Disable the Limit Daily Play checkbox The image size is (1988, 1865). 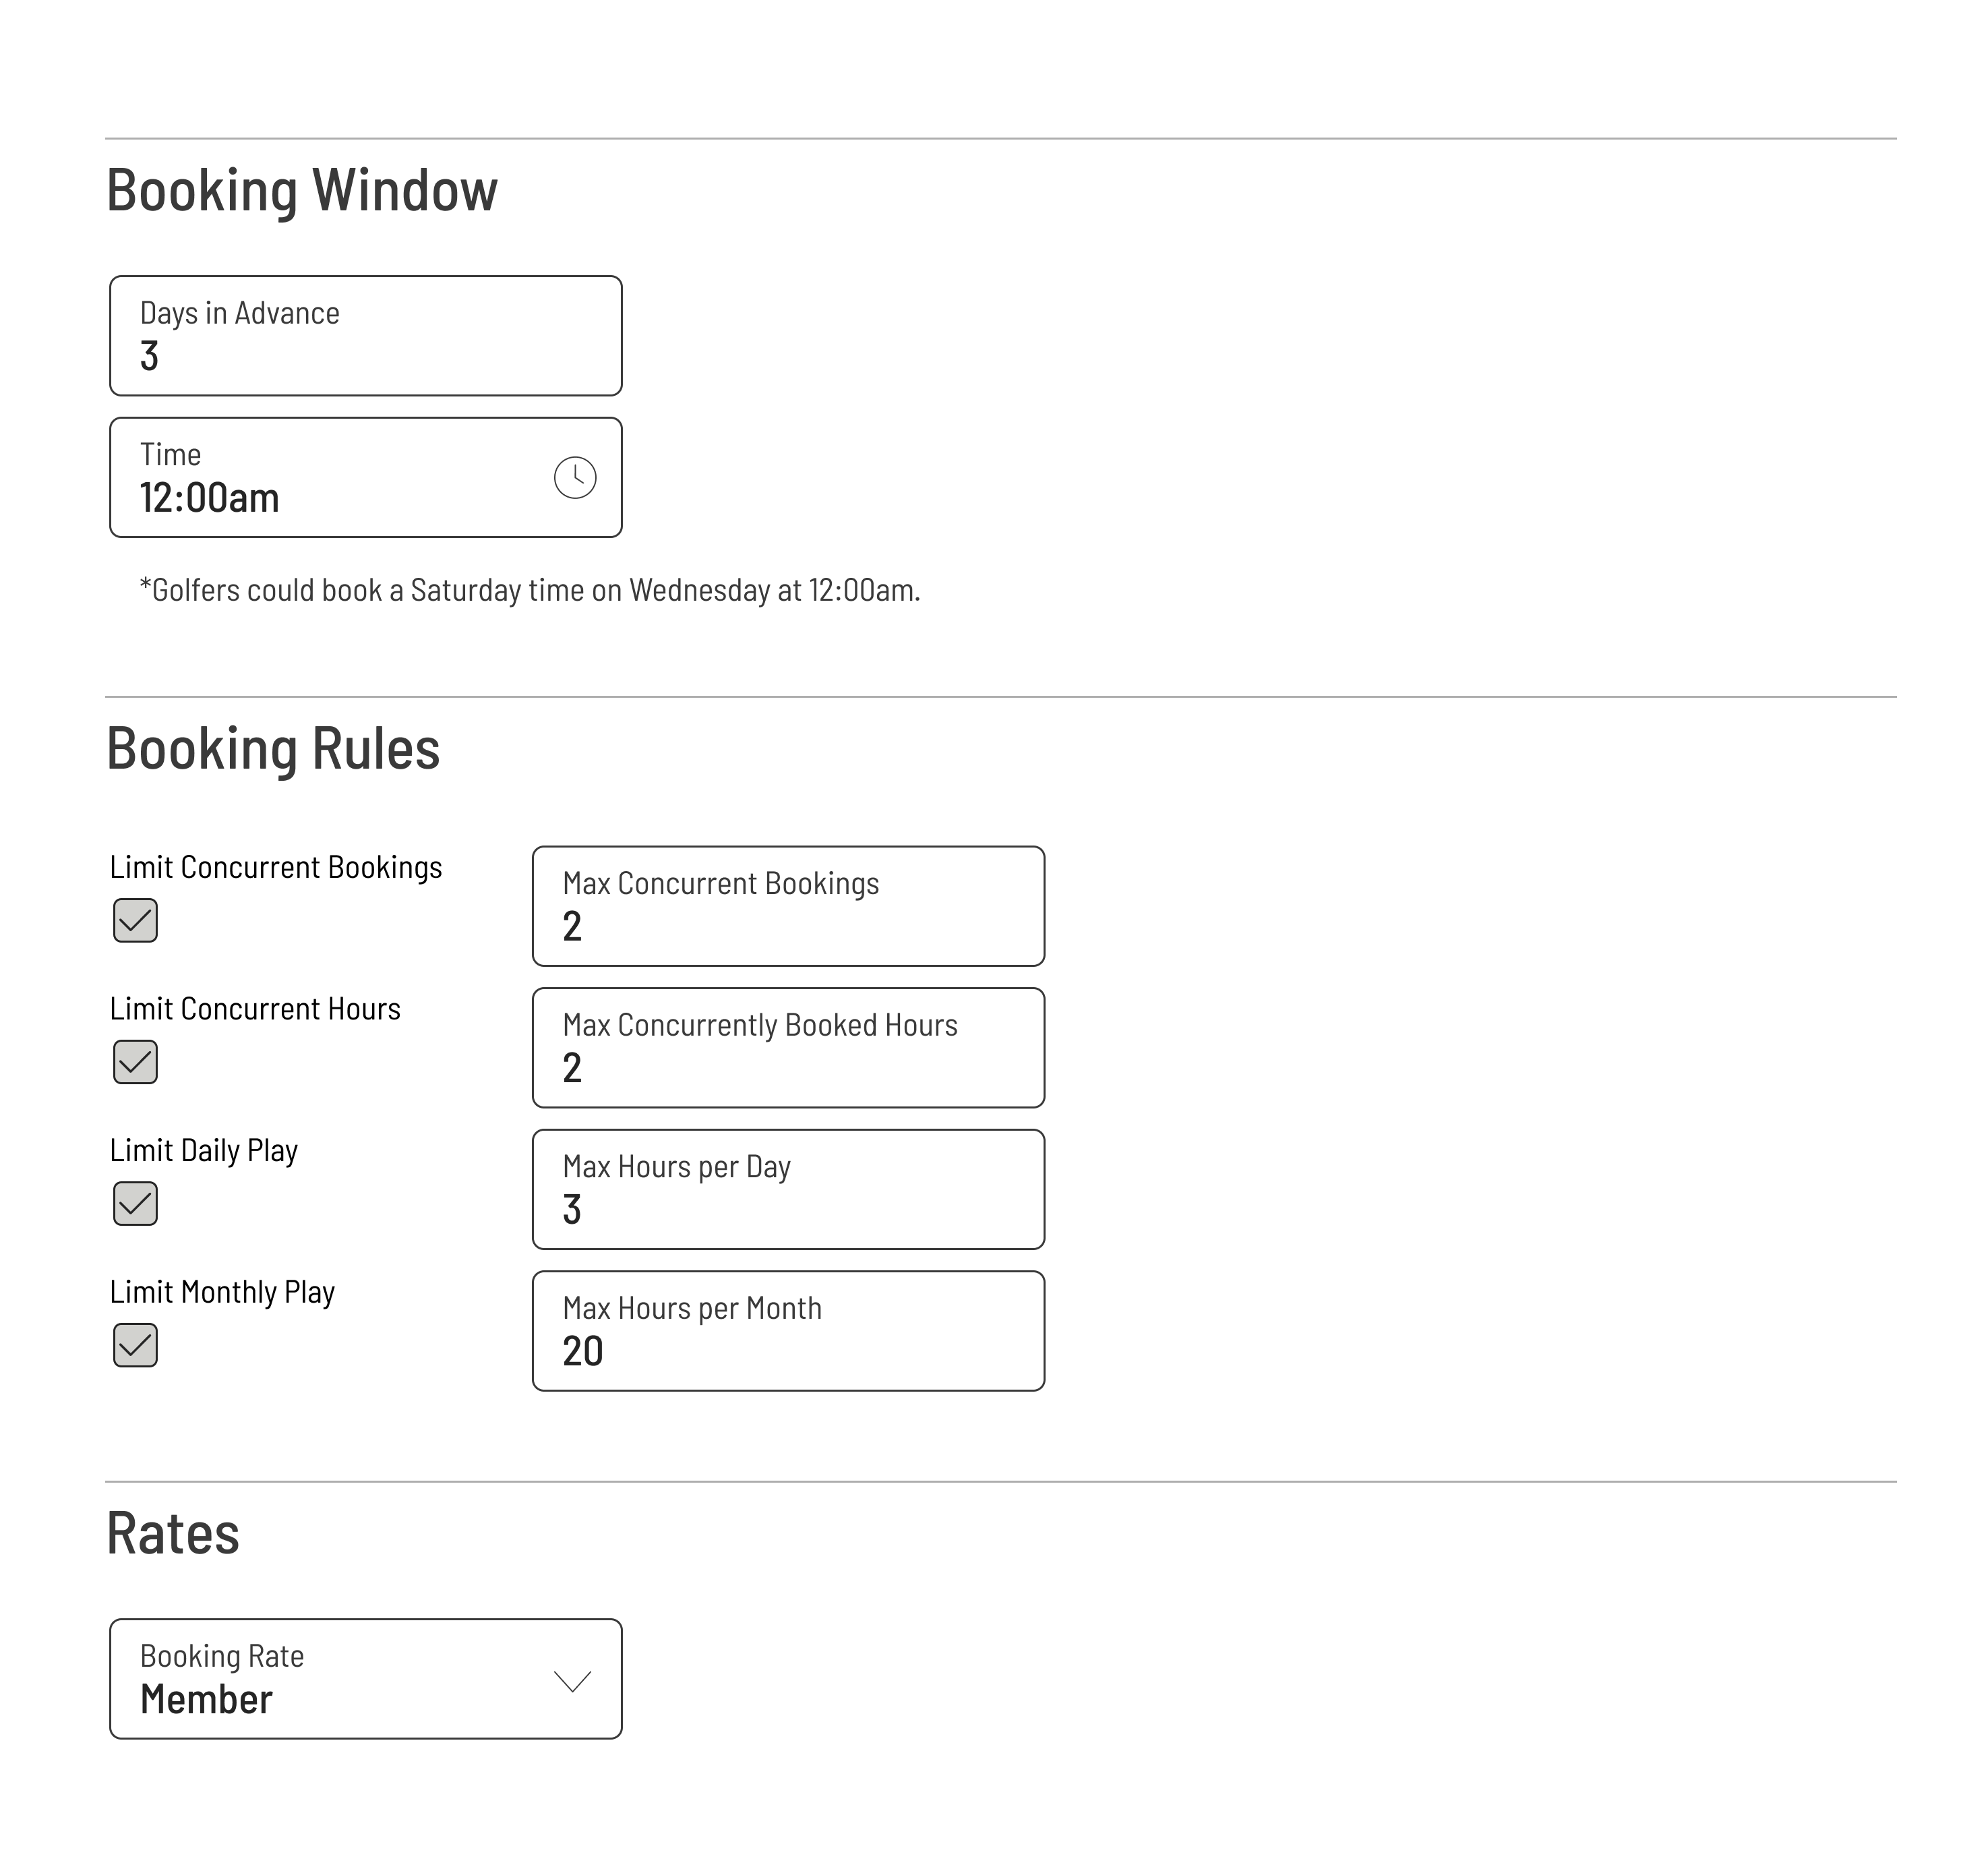point(135,1203)
